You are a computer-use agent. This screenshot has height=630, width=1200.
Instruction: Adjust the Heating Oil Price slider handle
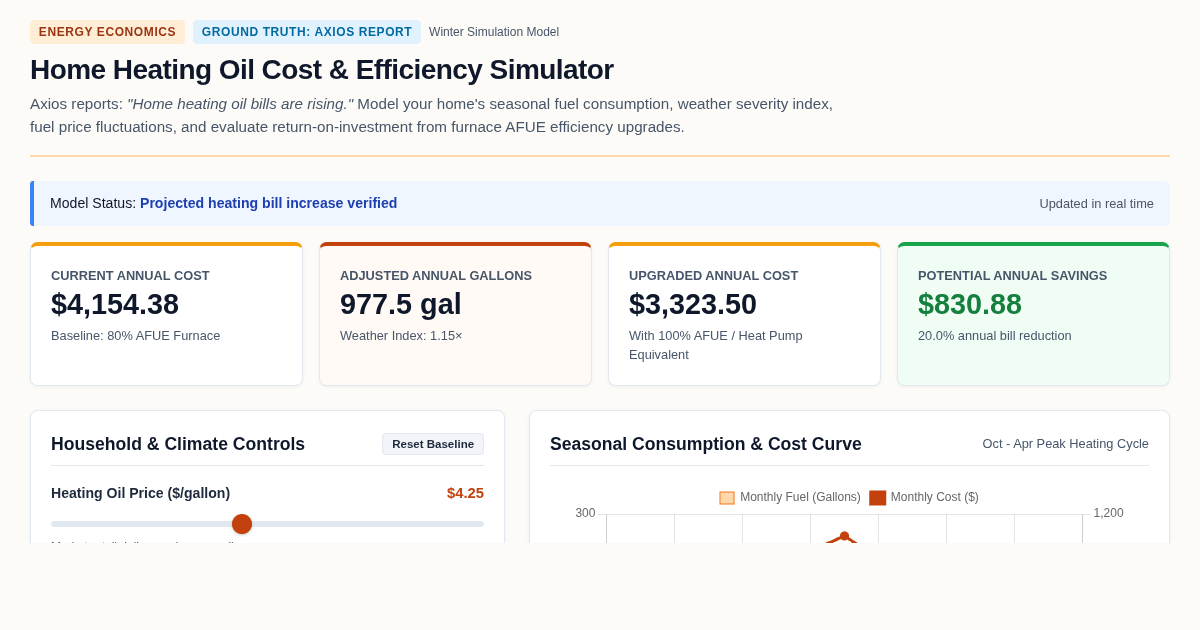242,524
